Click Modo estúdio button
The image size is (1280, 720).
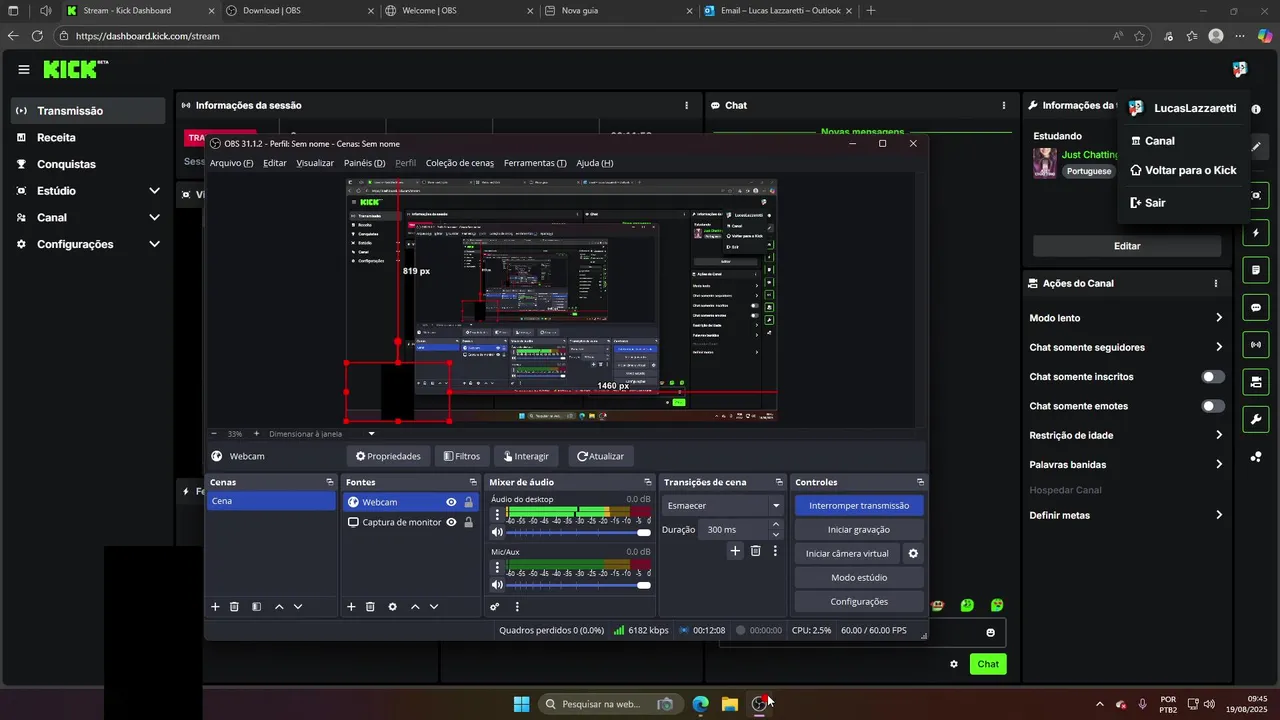[859, 578]
